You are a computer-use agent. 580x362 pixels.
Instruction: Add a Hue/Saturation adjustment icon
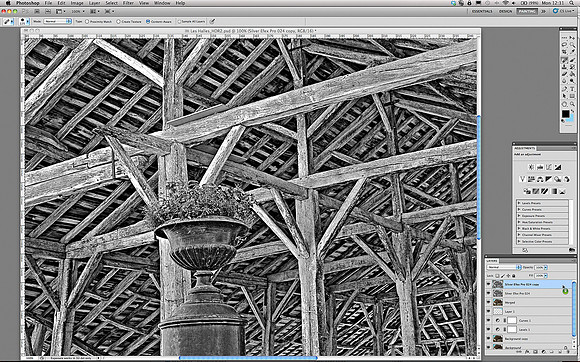[x=531, y=179]
